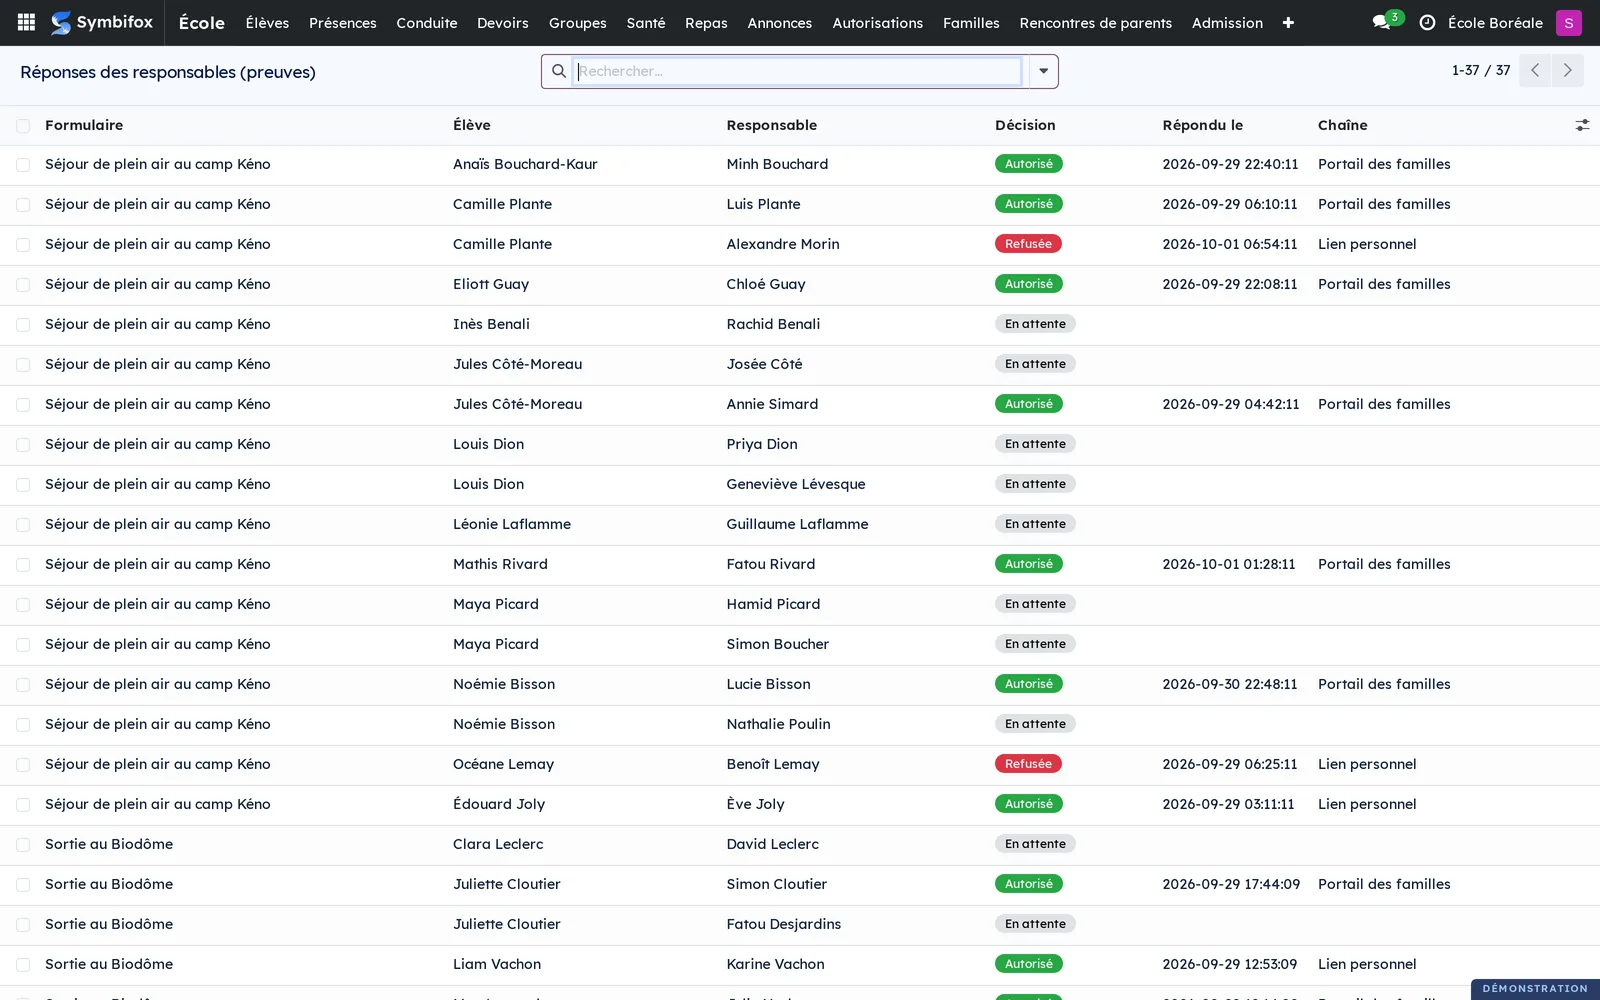The height and width of the screenshot is (1000, 1600).
Task: Open the apps grid launcher icon
Action: (27, 22)
